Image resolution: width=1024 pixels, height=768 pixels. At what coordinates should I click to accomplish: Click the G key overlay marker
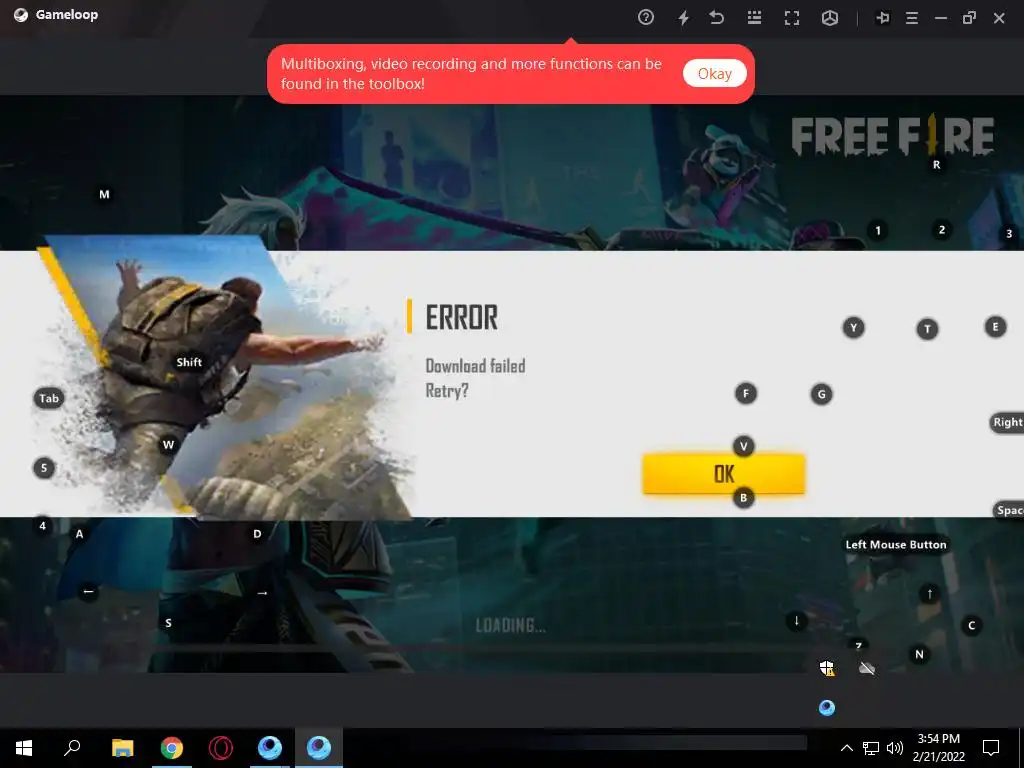pos(822,394)
